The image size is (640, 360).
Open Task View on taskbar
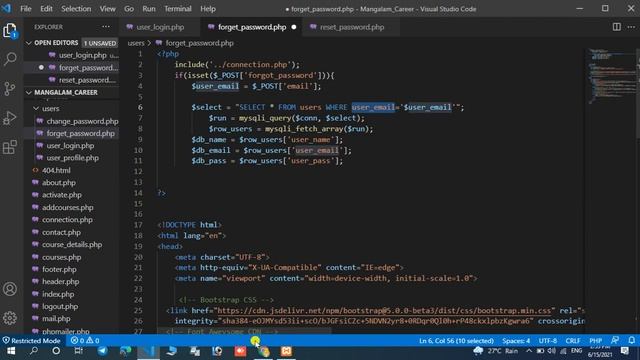click(78, 351)
